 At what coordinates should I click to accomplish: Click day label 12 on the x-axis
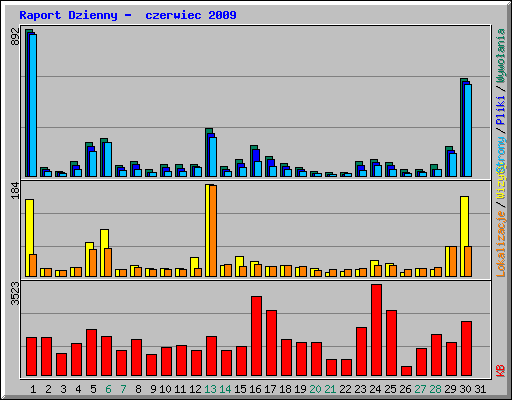click(195, 389)
